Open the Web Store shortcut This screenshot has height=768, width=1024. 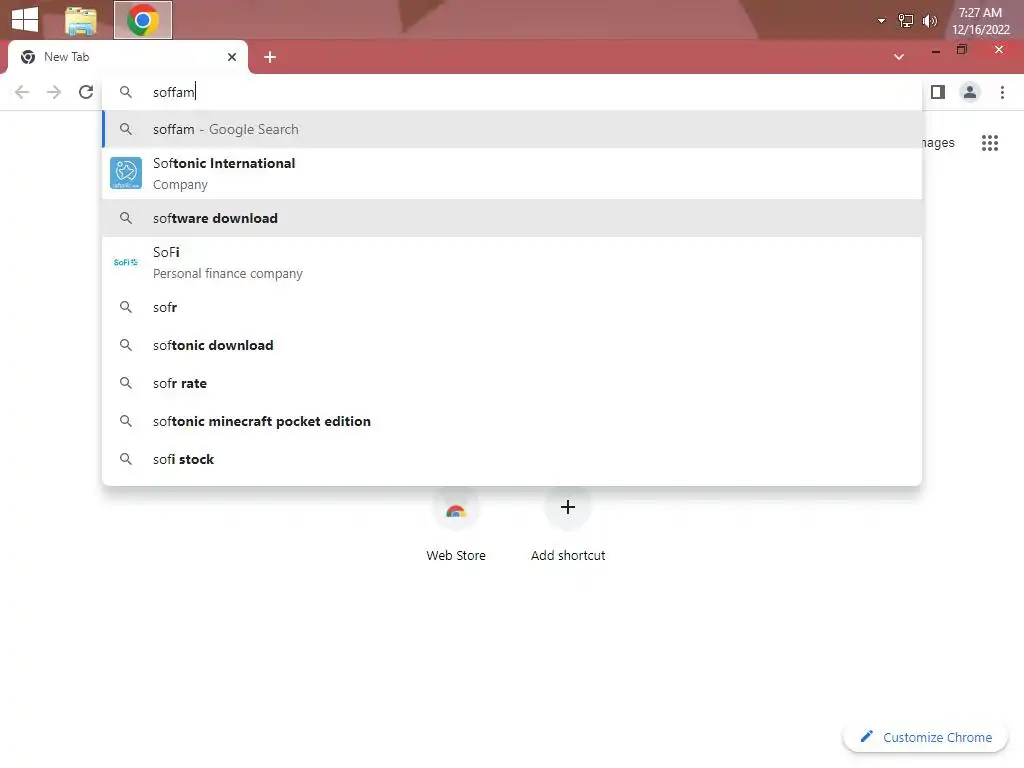point(456,525)
